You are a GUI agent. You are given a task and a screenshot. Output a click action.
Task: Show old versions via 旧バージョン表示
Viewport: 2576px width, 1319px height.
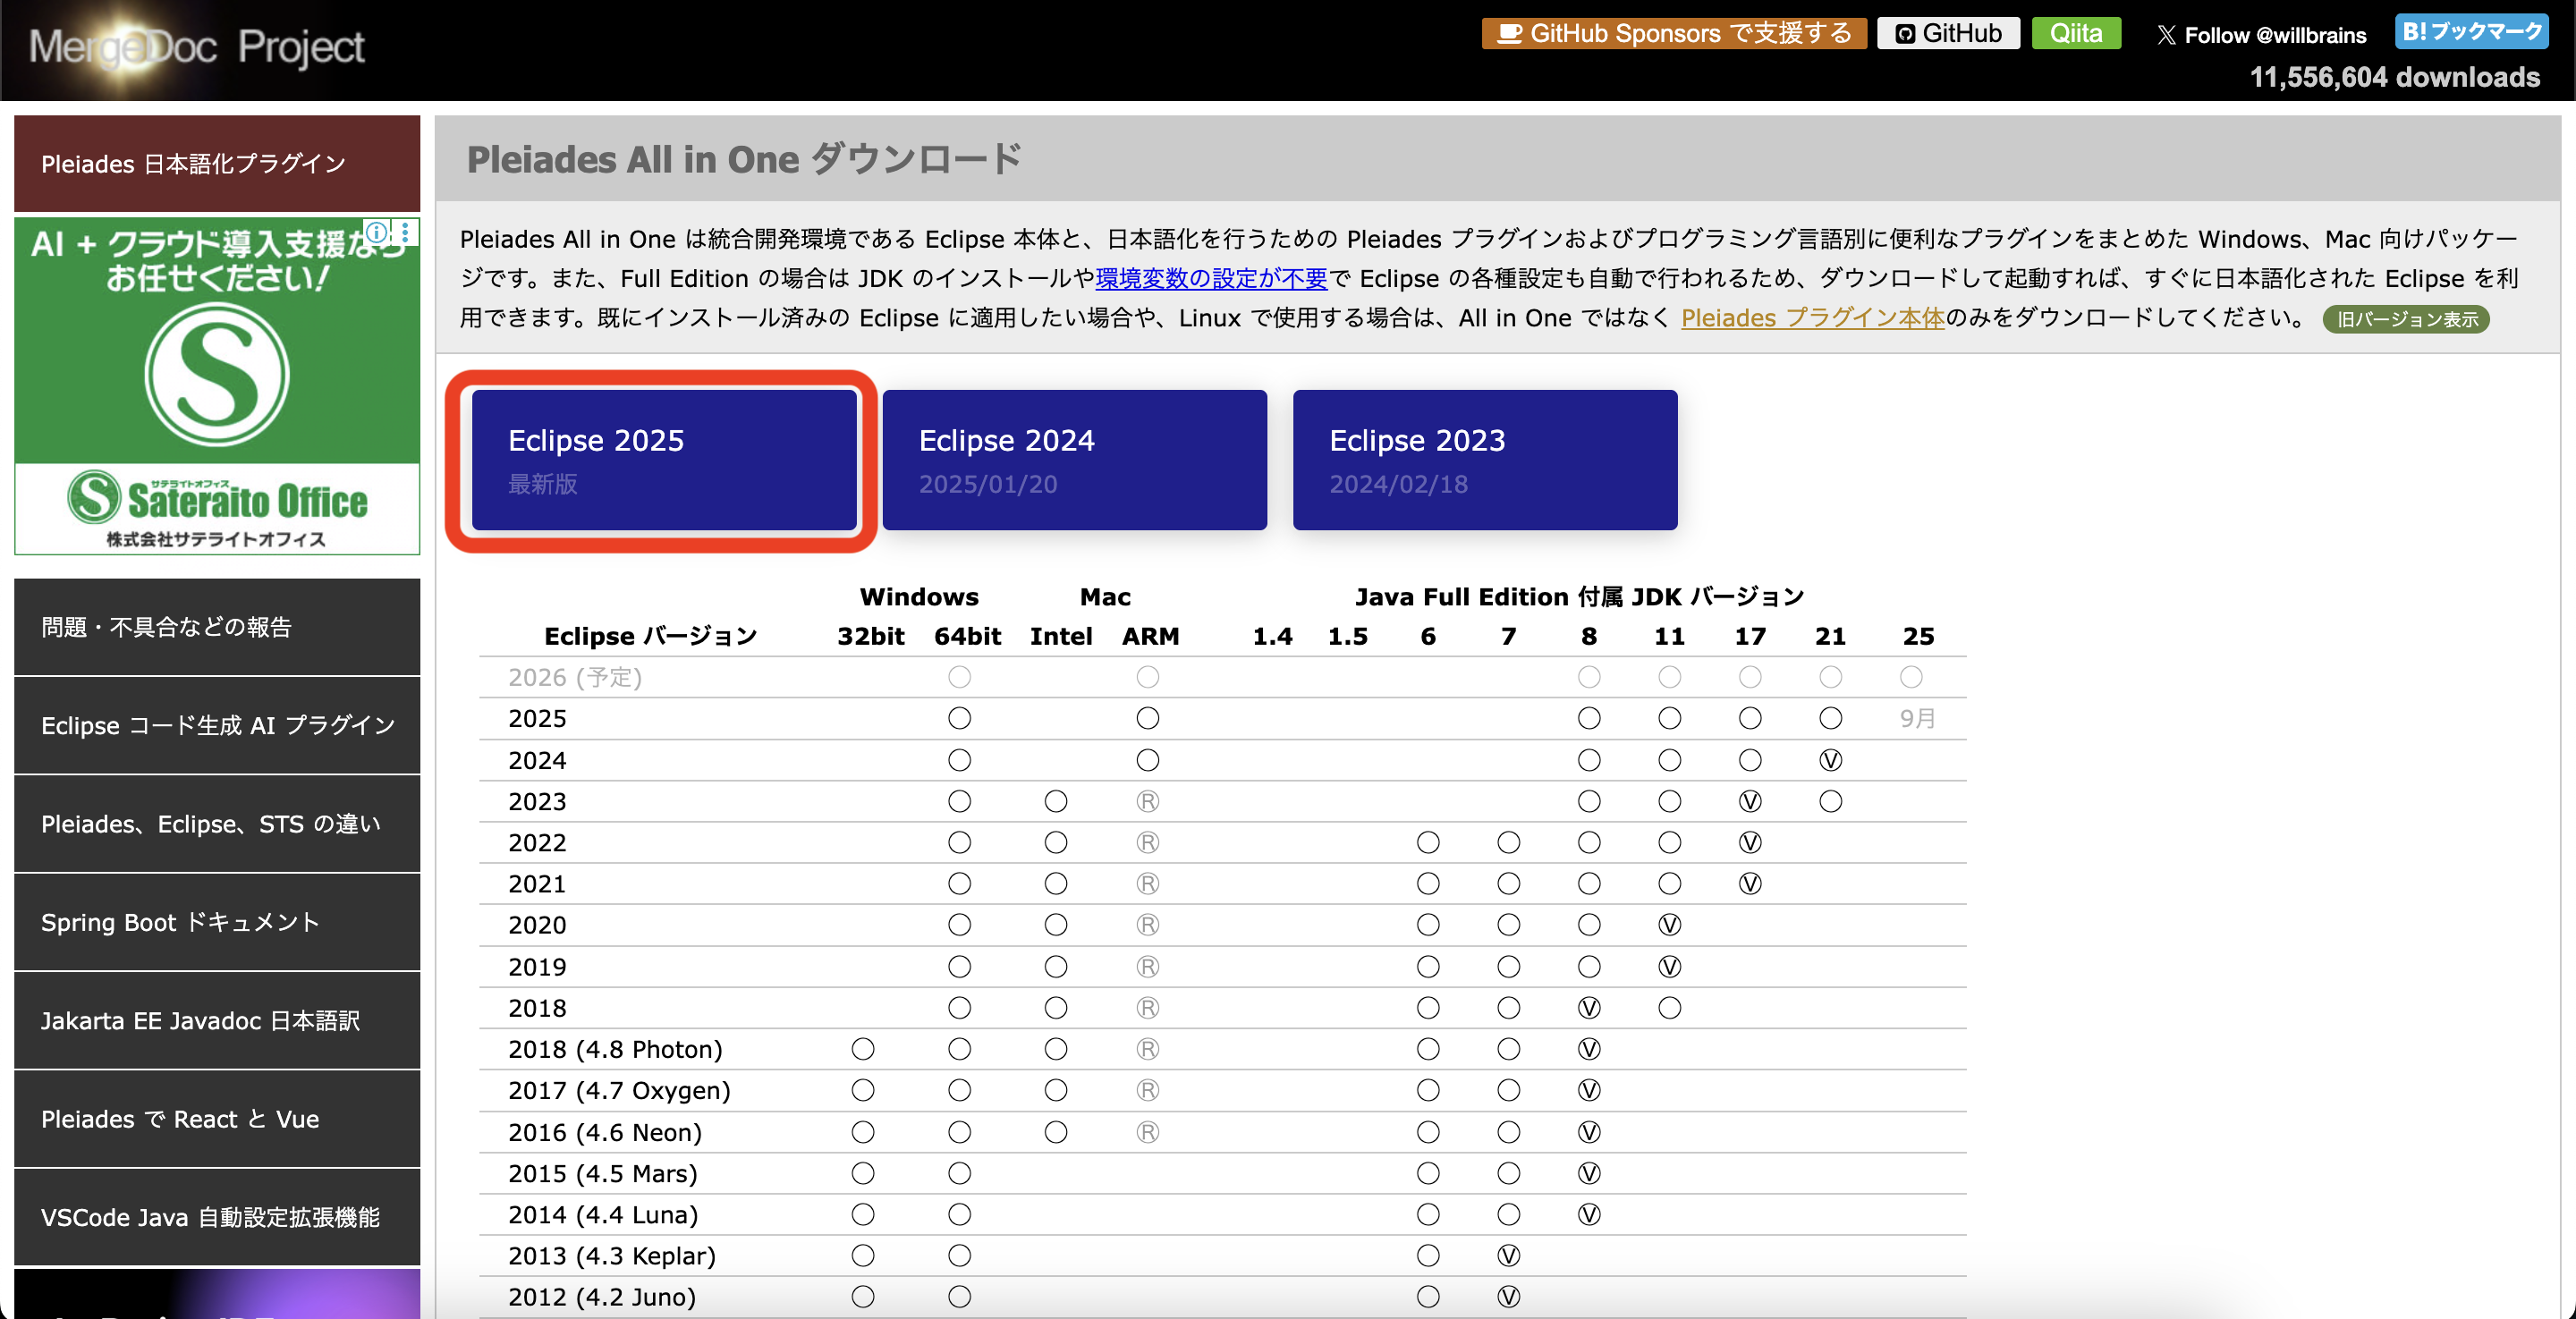coord(2405,319)
